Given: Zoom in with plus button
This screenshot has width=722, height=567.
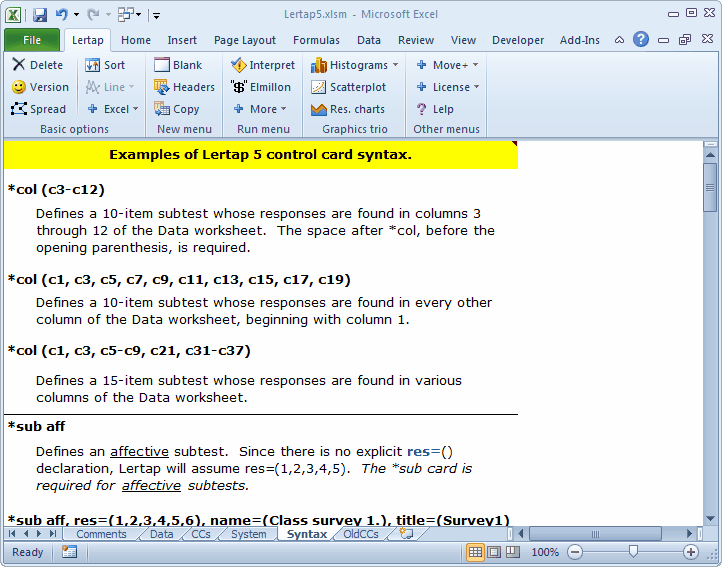Looking at the screenshot, I should tap(690, 552).
